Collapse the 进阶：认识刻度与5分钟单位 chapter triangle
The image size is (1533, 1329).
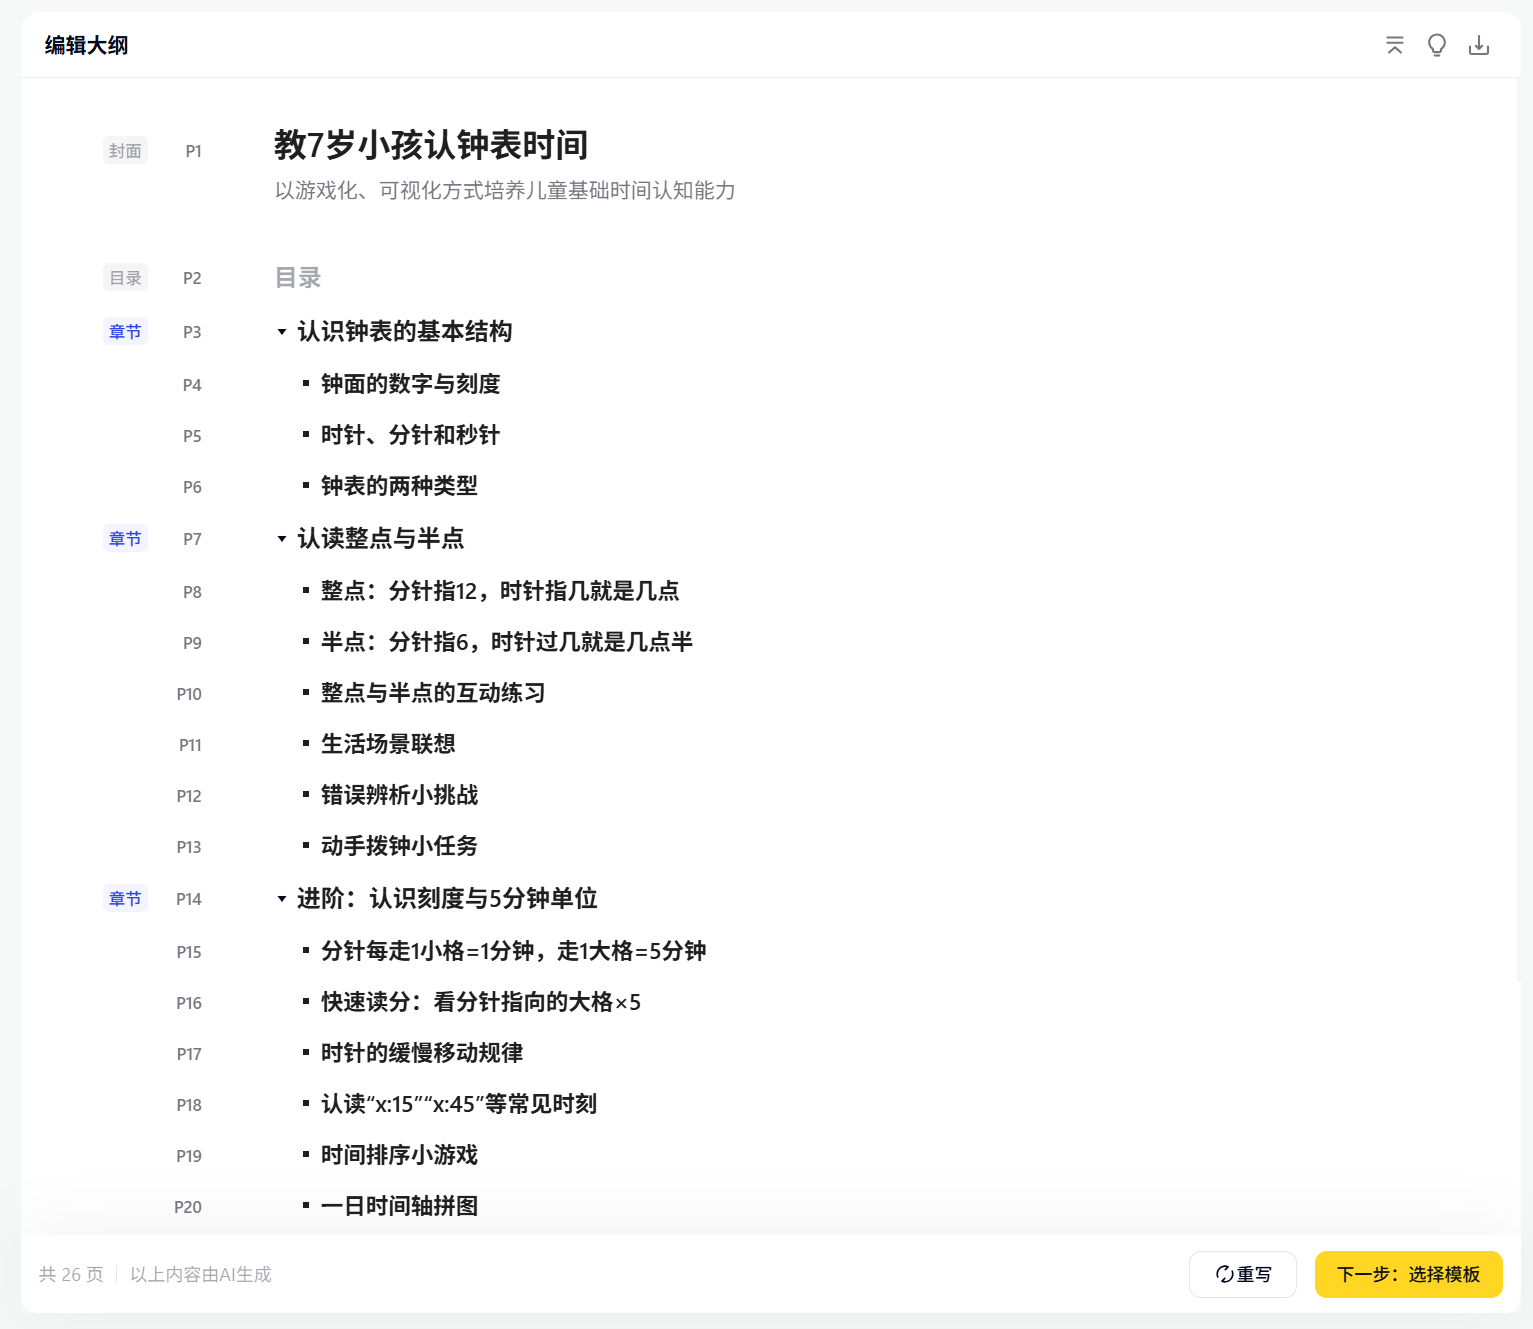[x=282, y=898]
